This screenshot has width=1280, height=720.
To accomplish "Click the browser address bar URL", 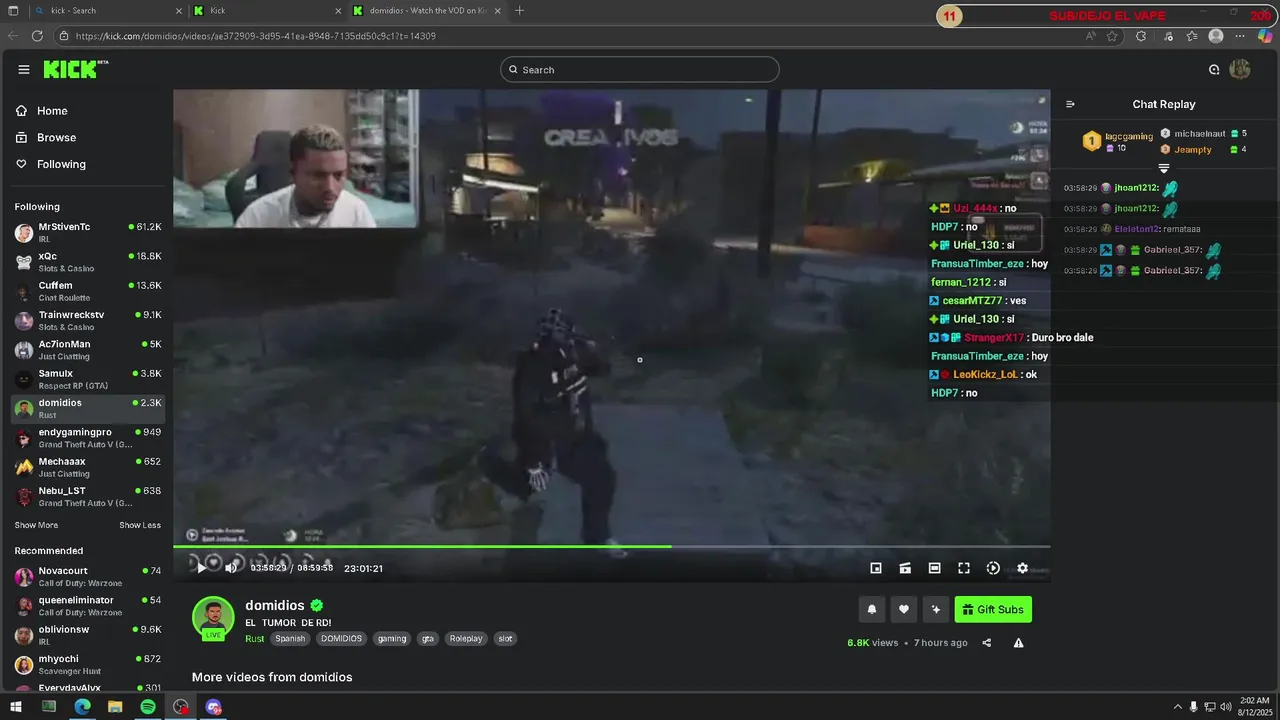I will (255, 36).
